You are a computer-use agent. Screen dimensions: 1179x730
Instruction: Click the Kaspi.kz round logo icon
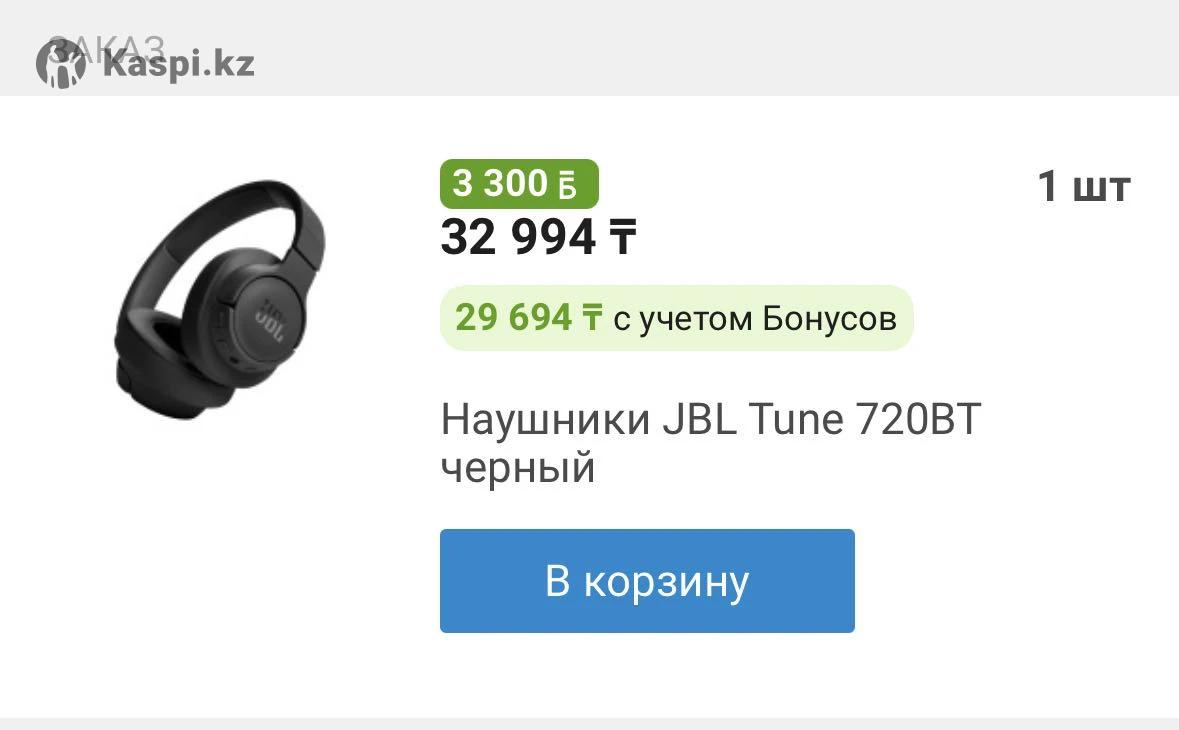coord(61,64)
